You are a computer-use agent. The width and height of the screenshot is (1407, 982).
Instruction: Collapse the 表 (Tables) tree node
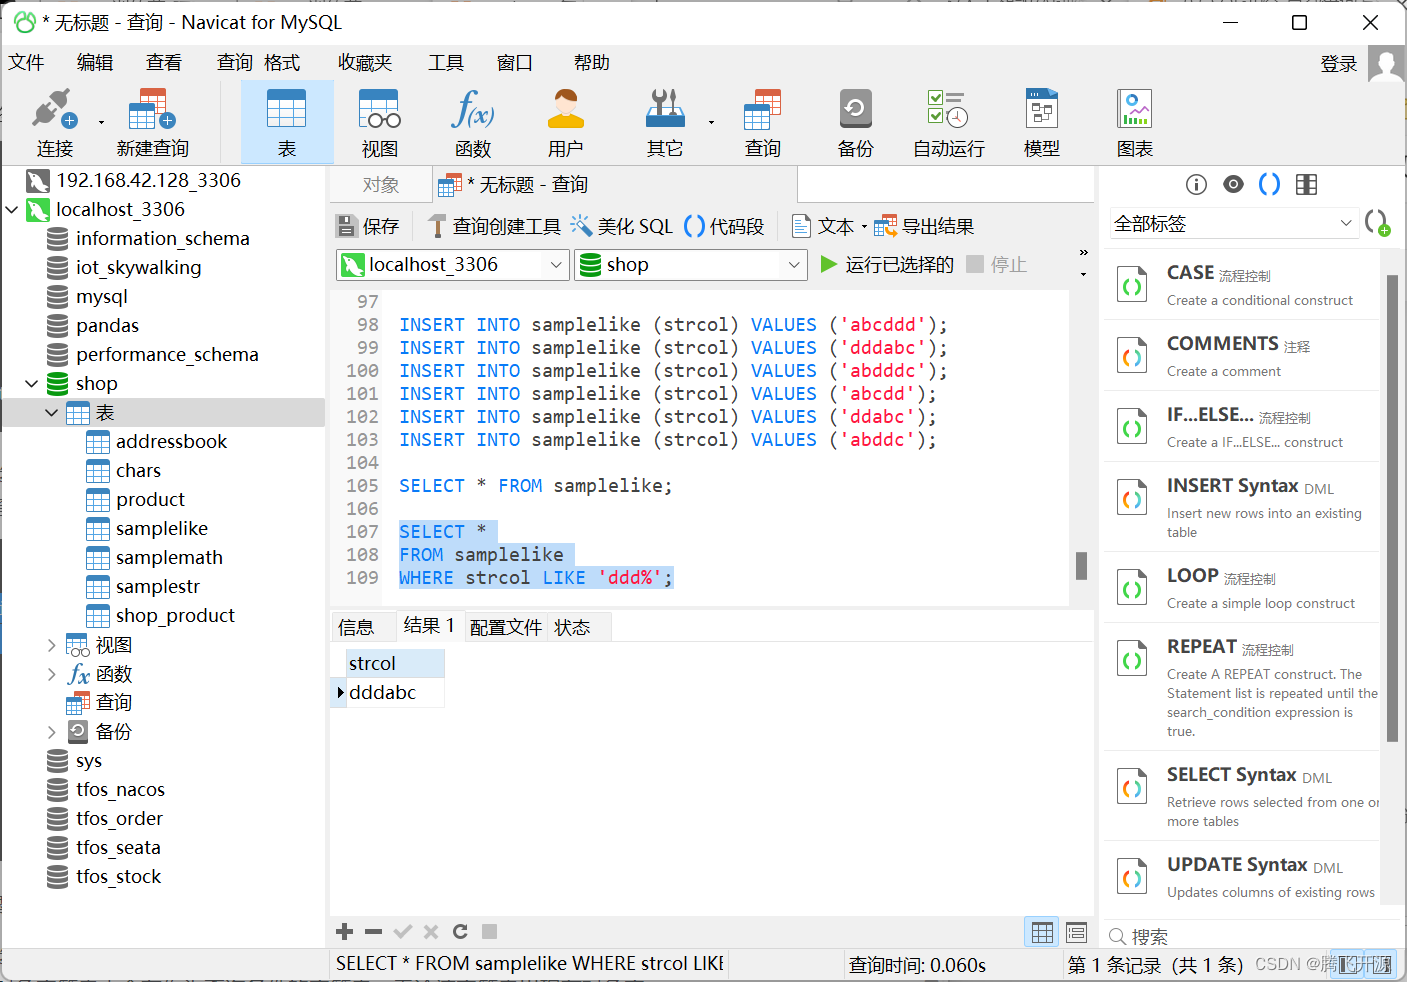point(52,413)
